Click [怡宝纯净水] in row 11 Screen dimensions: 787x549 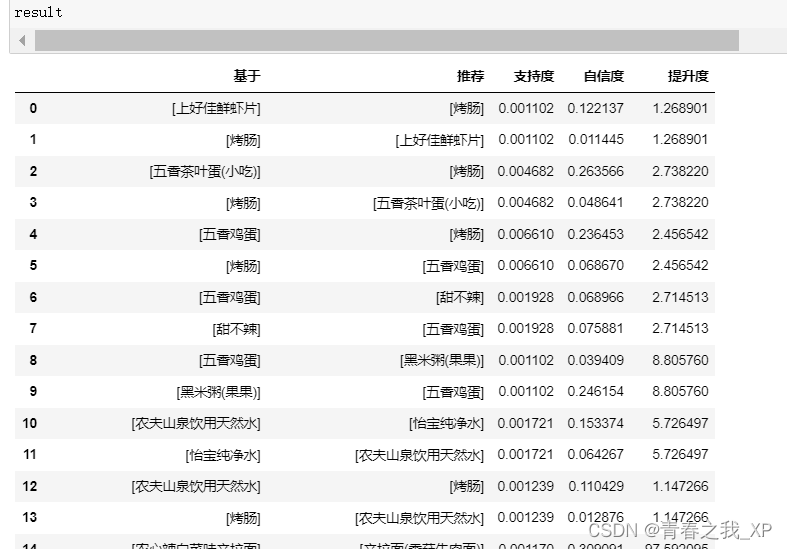tap(223, 455)
